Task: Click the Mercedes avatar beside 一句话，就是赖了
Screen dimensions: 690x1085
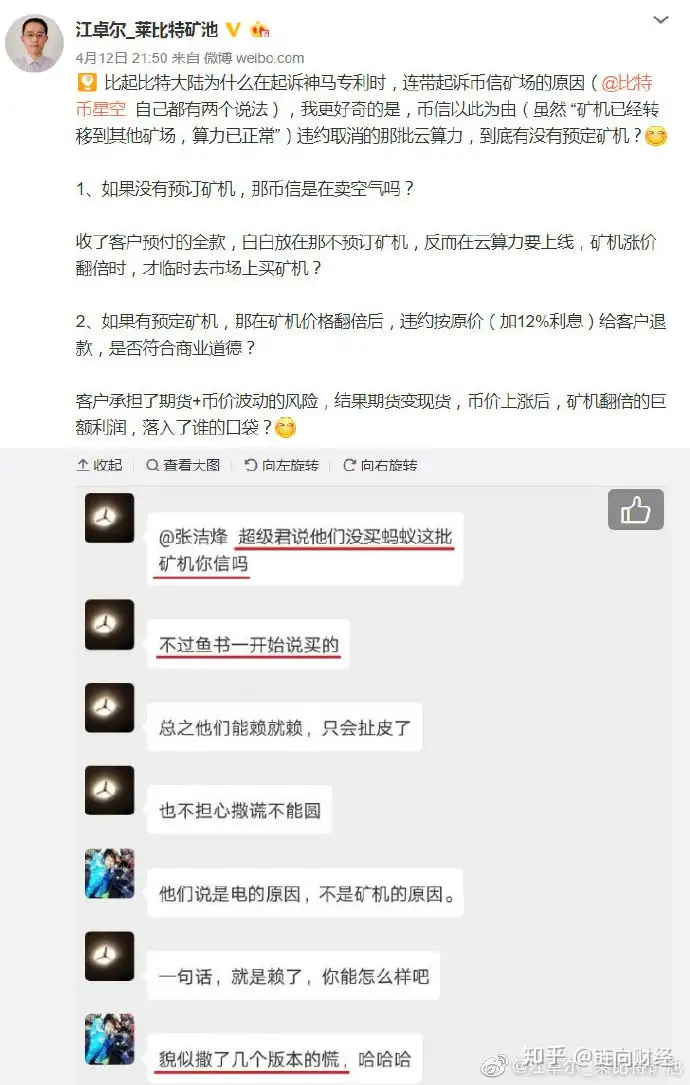Action: tap(109, 956)
